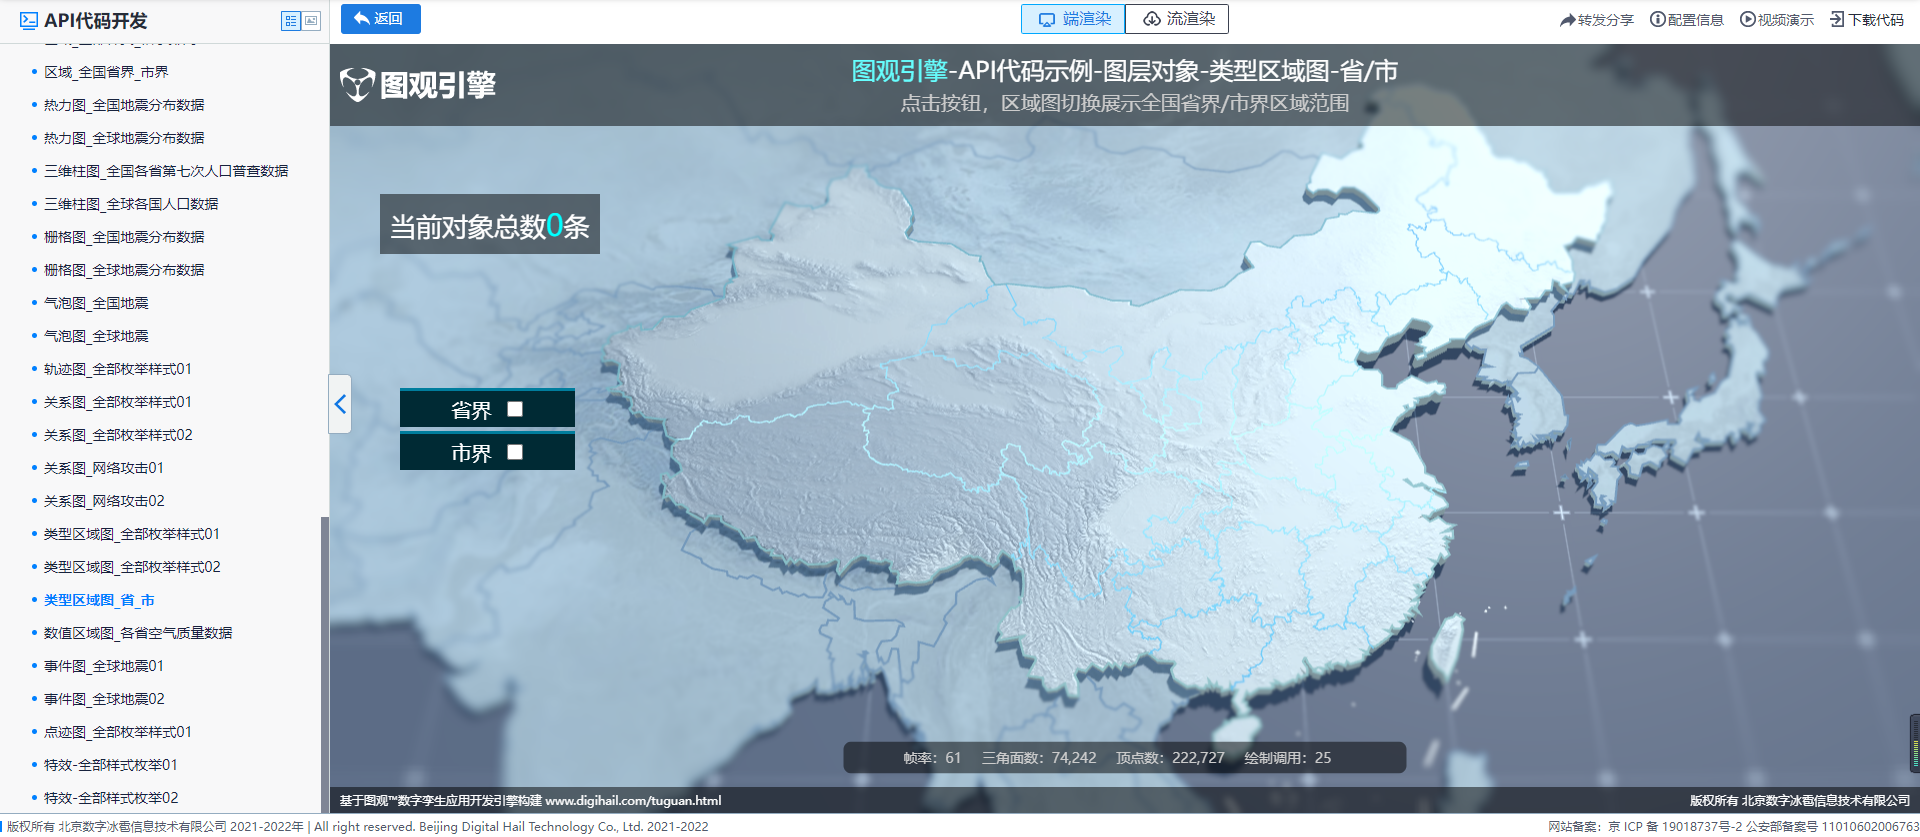The image size is (1920, 837).
Task: Click the 图观引擎 logo
Action: click(418, 85)
